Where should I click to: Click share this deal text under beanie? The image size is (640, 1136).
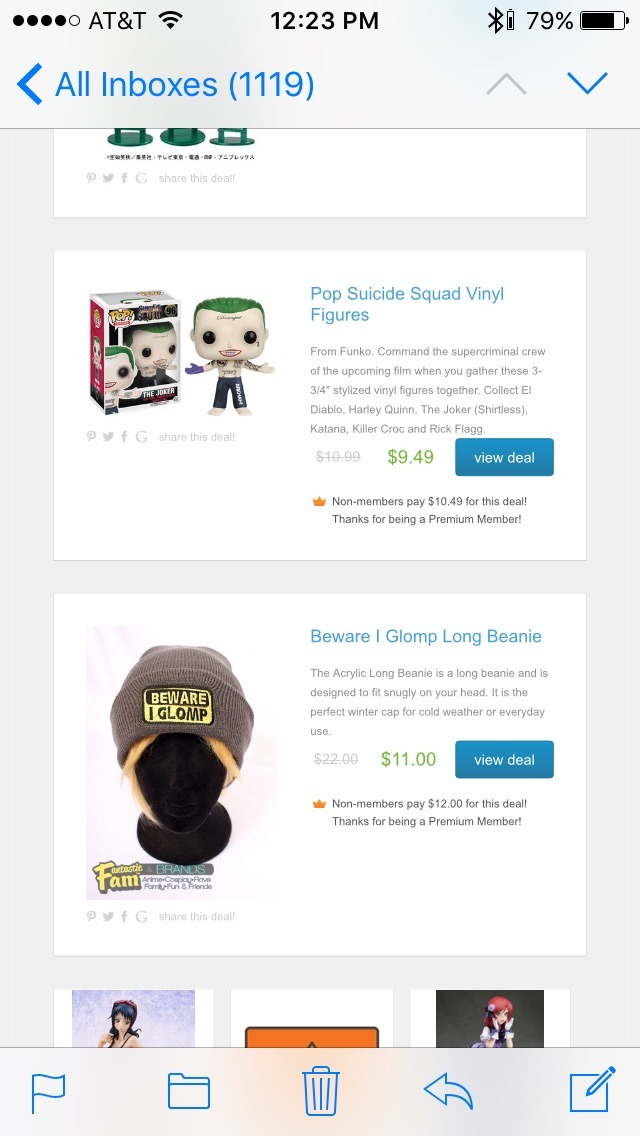197,916
